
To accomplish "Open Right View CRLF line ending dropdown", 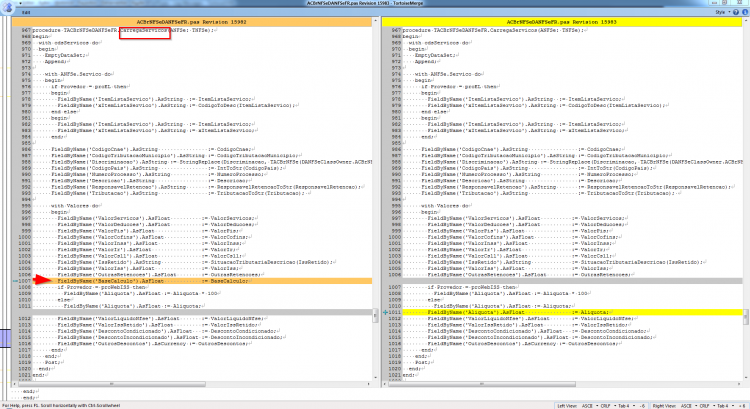I will (706, 406).
